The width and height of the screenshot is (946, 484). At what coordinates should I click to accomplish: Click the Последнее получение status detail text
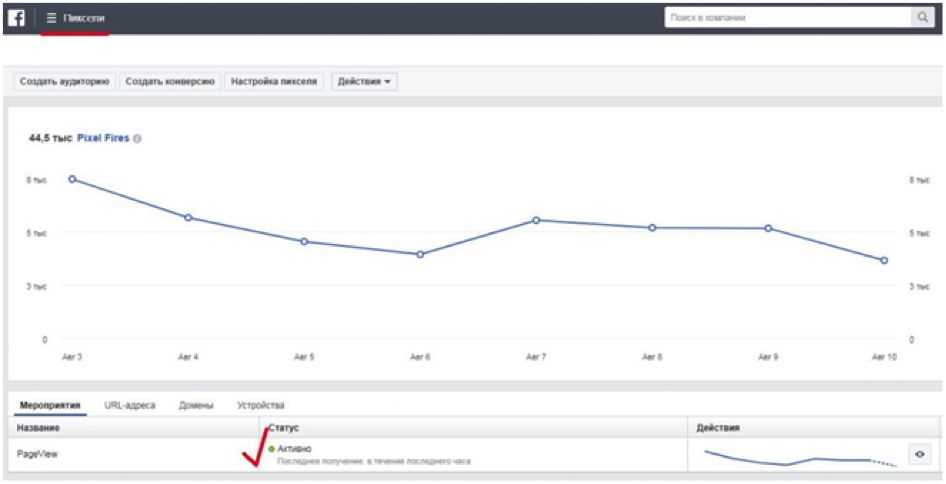pos(373,461)
